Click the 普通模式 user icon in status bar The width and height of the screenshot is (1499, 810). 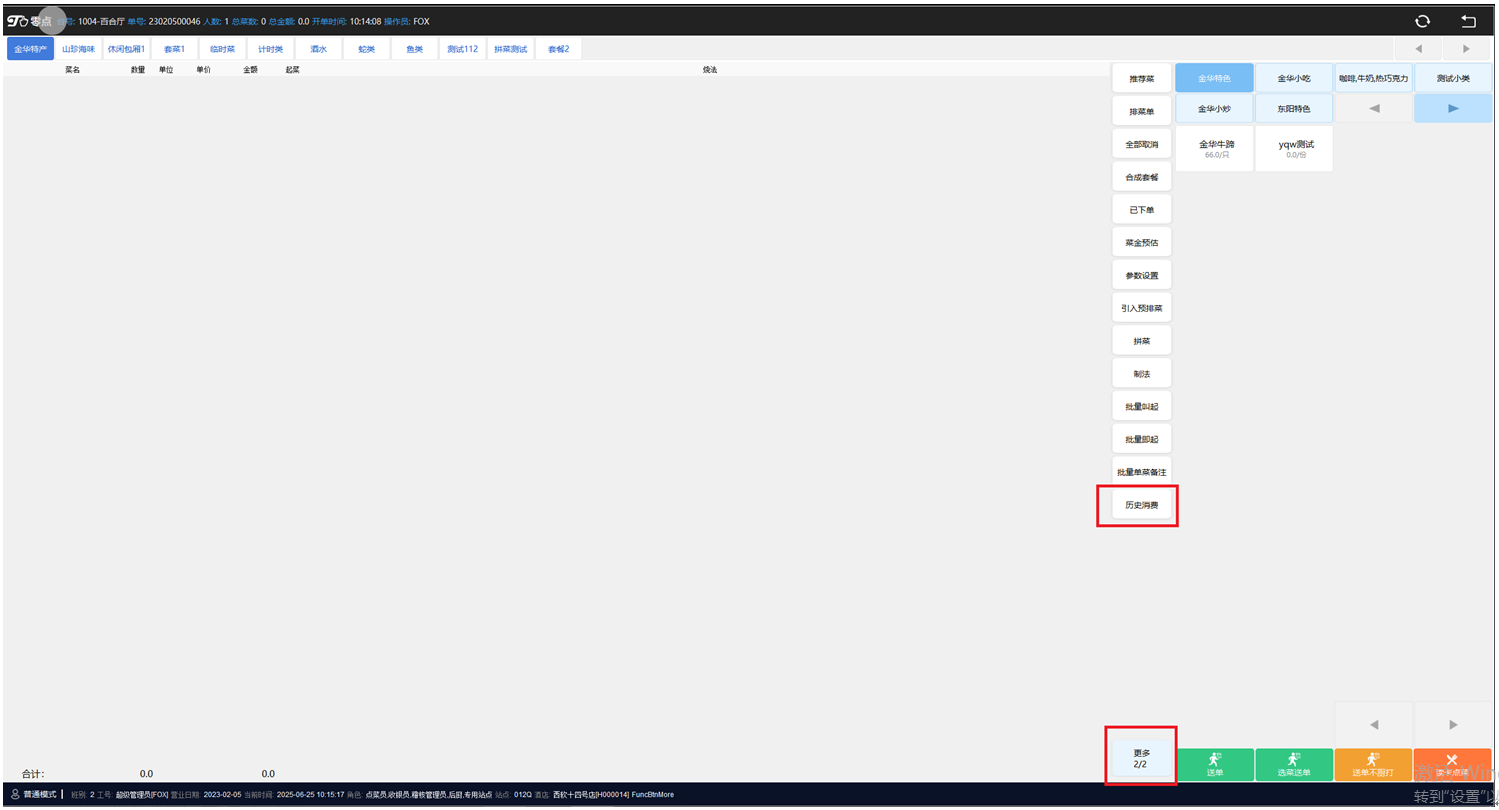click(15, 794)
